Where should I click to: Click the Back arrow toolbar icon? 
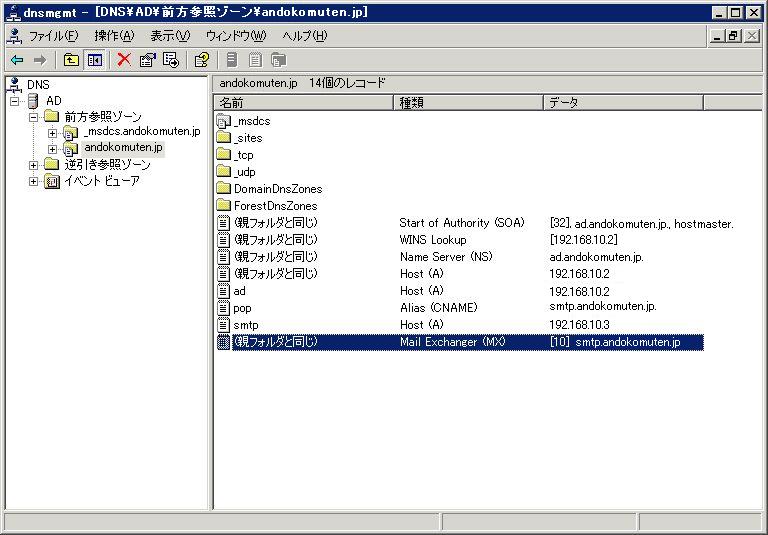pos(17,60)
